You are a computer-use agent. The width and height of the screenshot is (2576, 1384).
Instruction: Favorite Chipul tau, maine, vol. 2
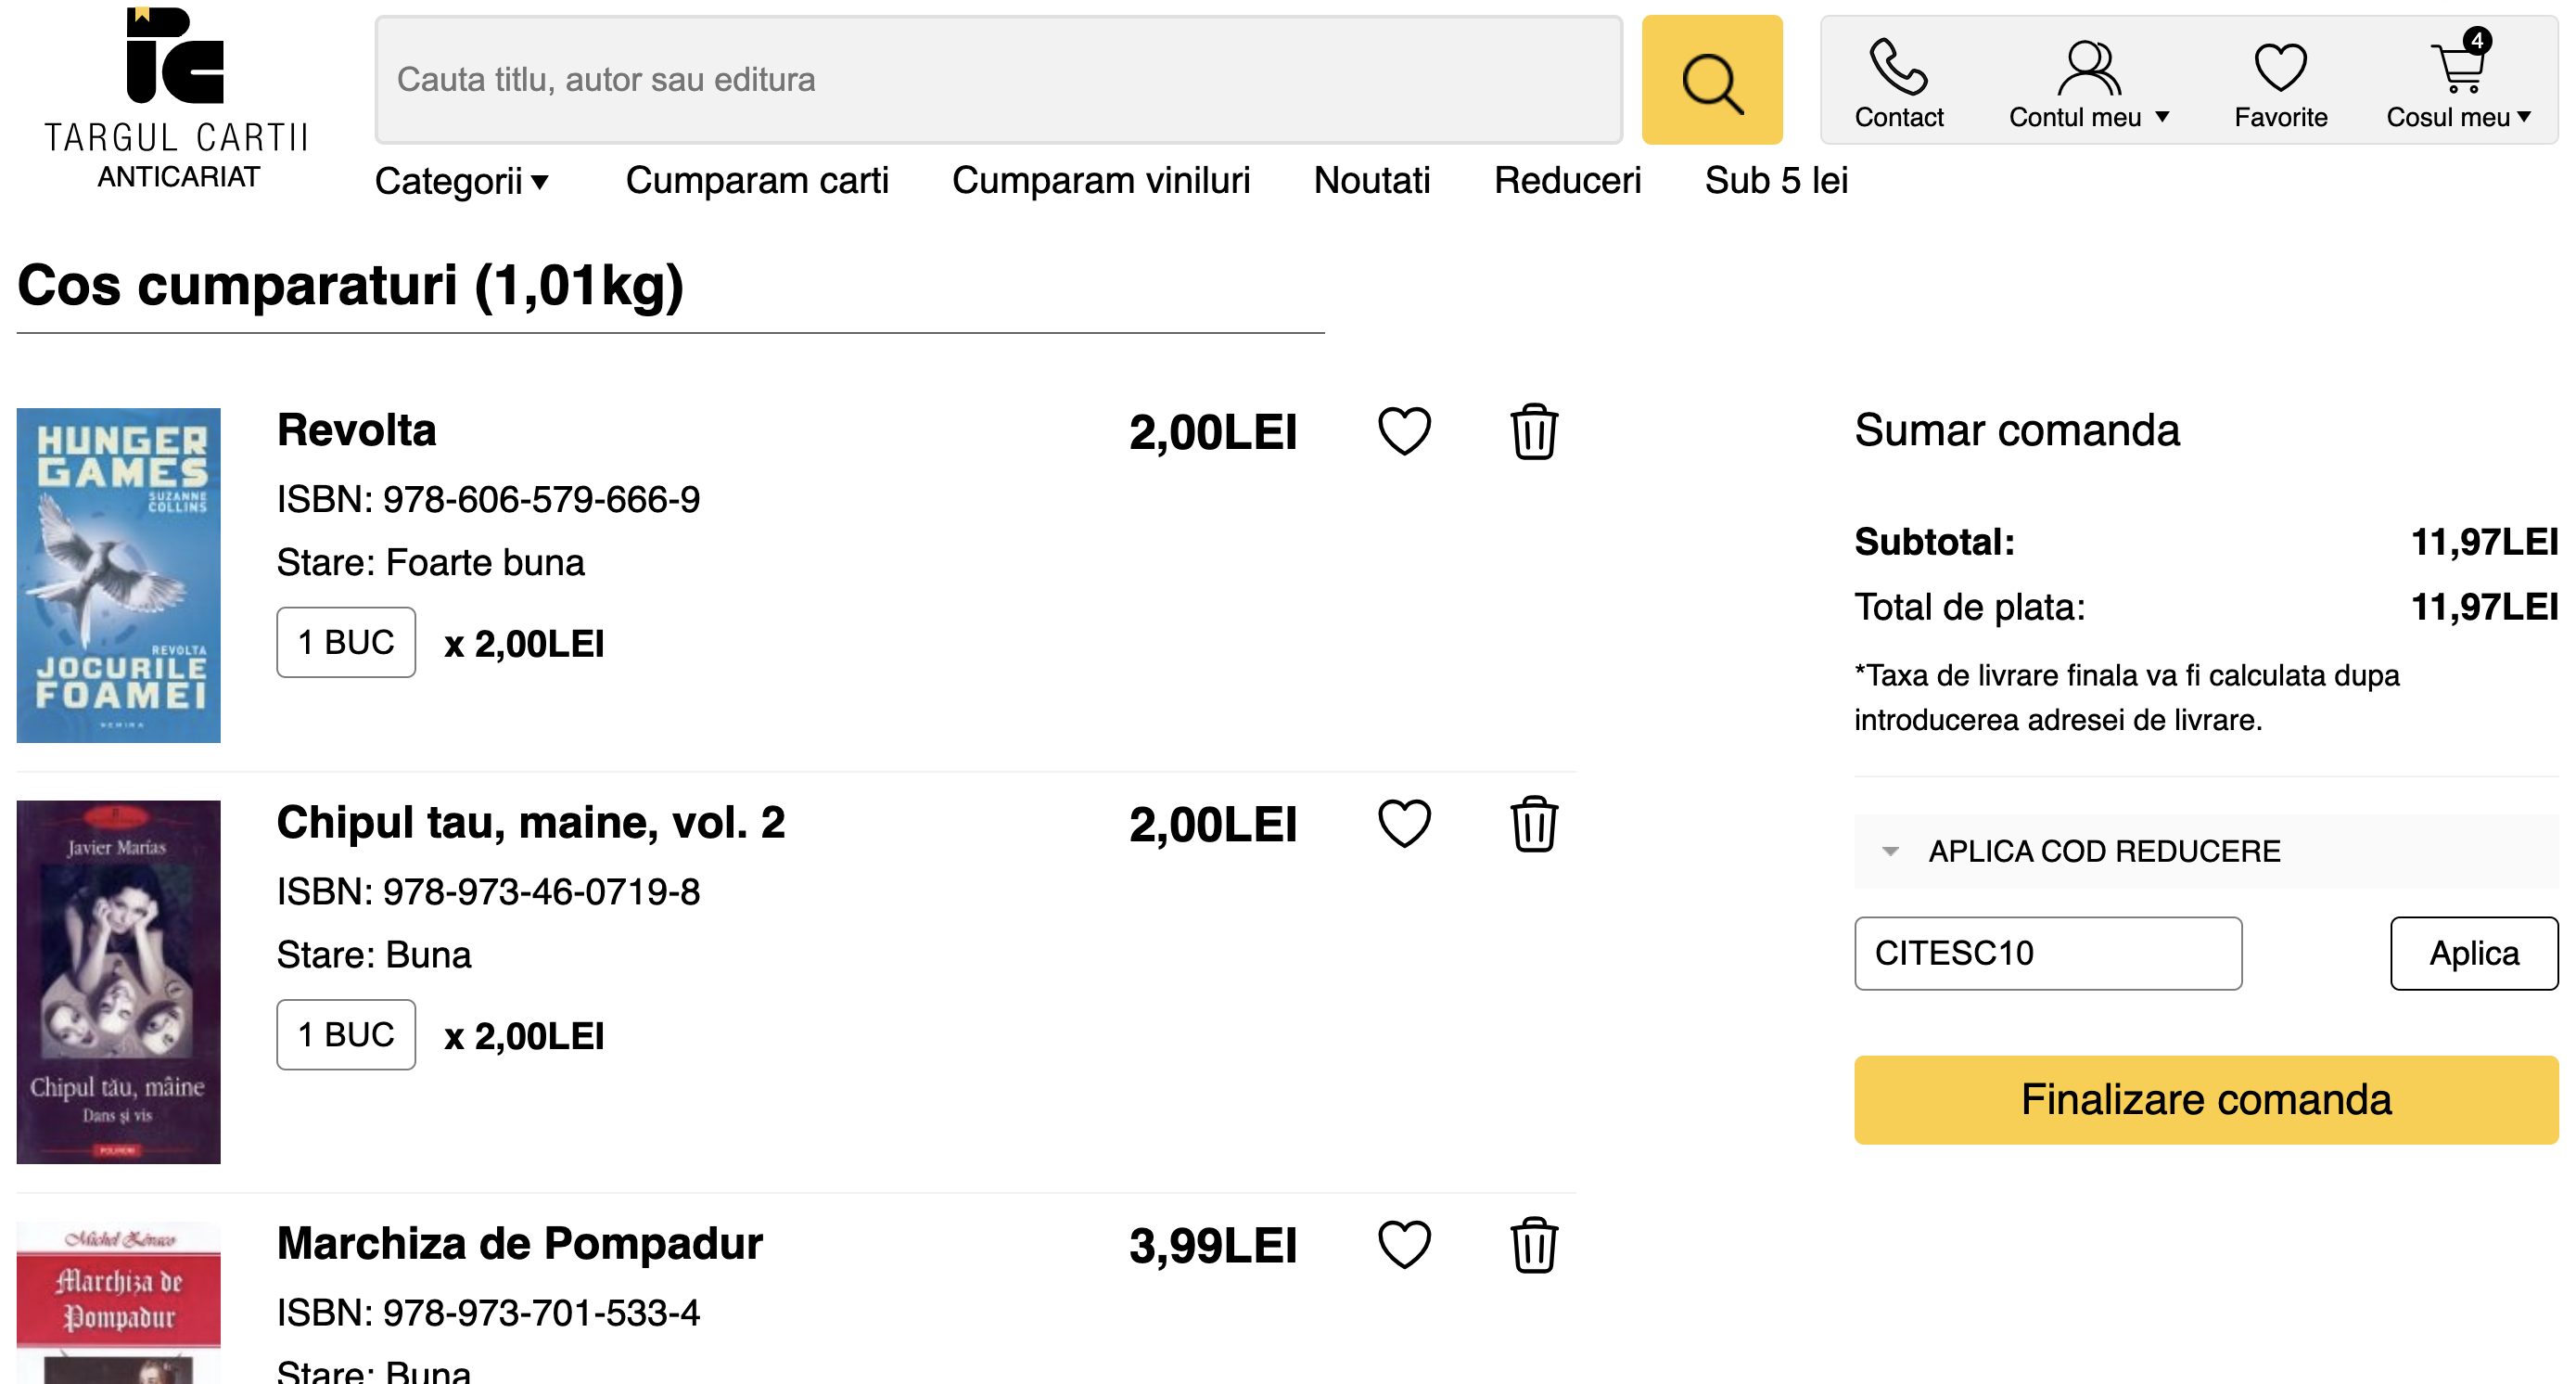click(x=1404, y=824)
